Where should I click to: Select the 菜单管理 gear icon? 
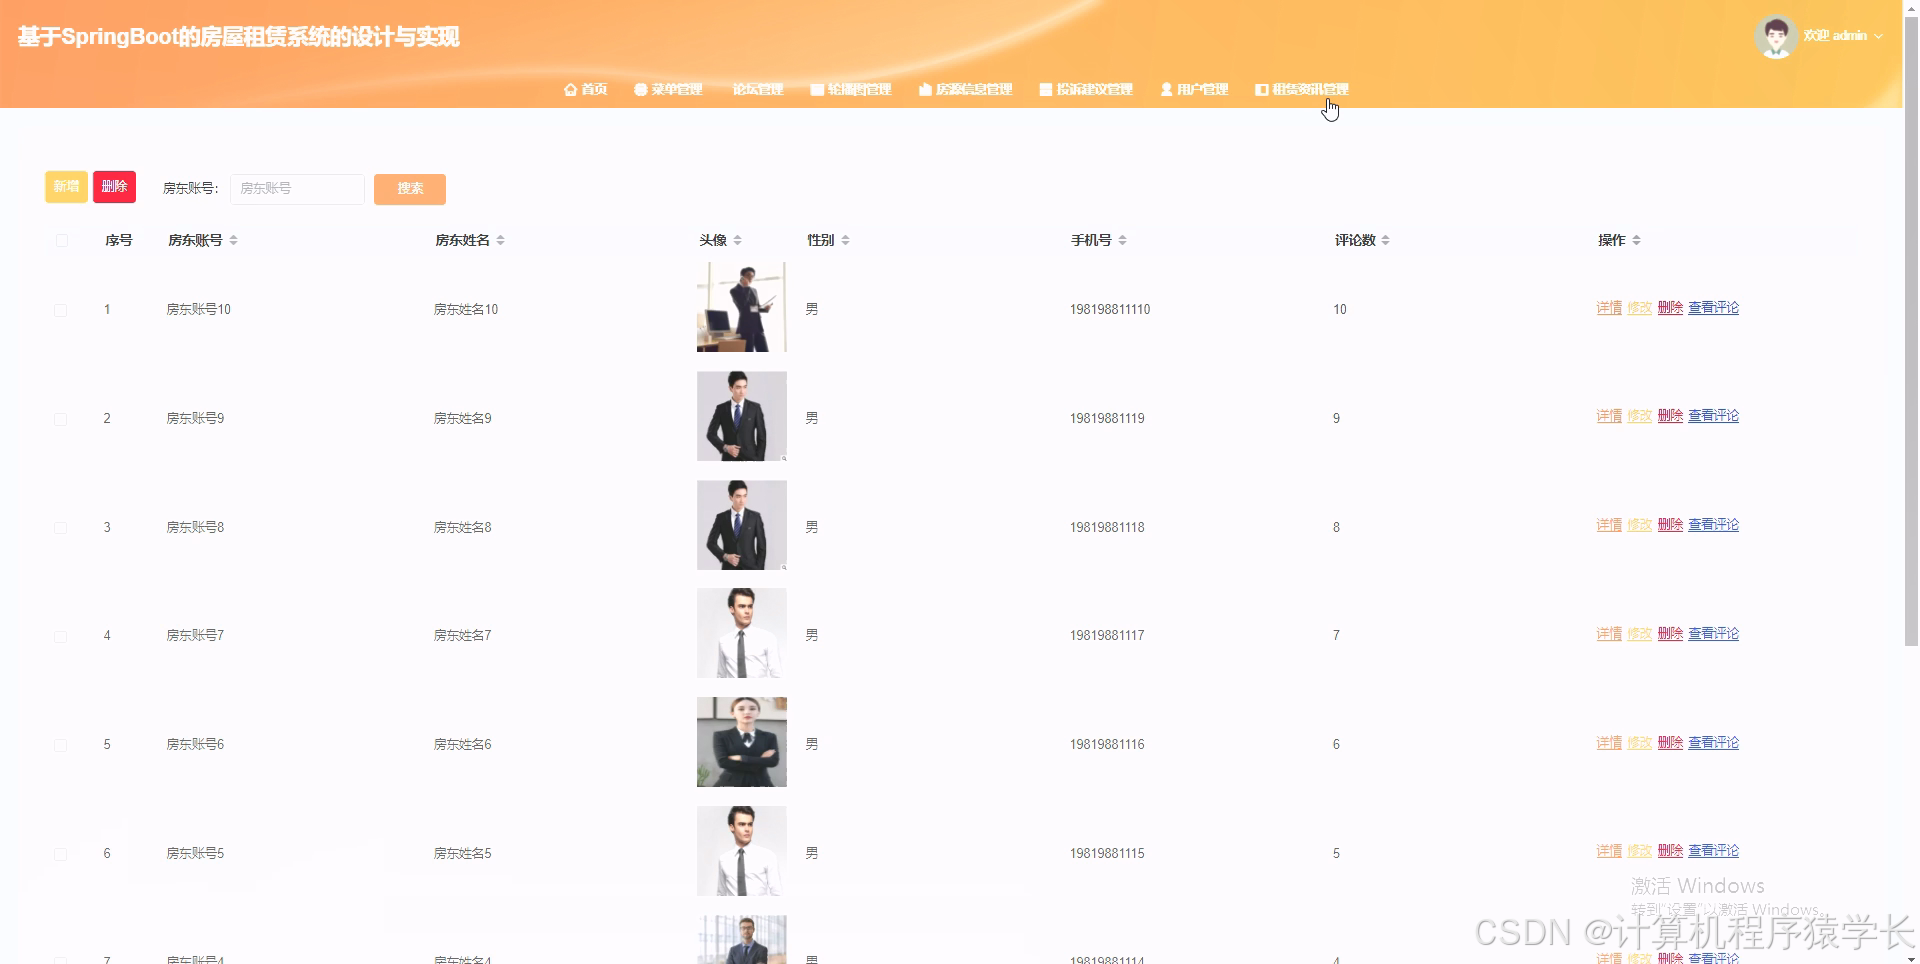tap(641, 89)
